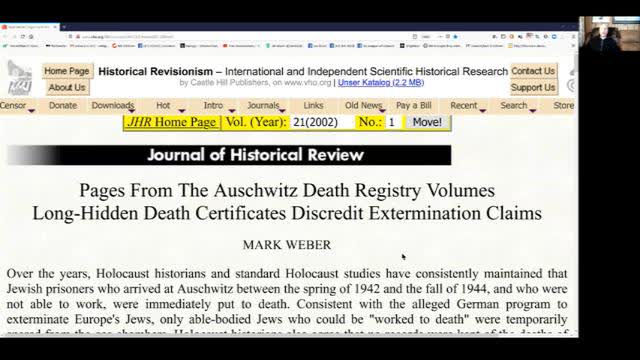Click the Vol. (Year) field showing 21(2002)
The image size is (640, 360).
click(321, 122)
